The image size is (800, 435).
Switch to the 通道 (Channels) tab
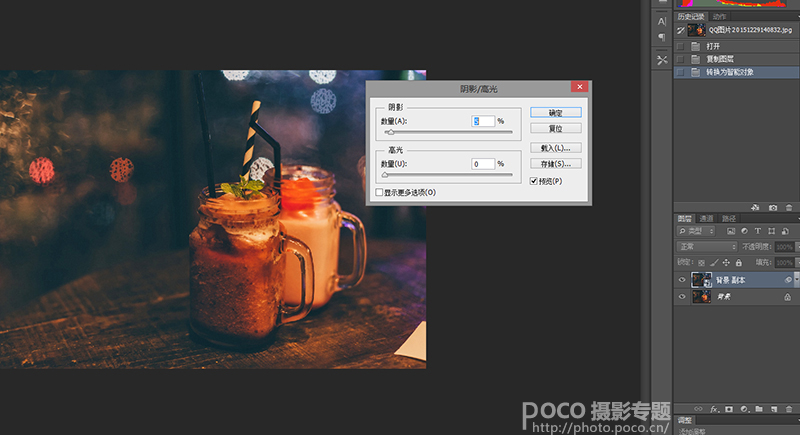click(x=706, y=218)
